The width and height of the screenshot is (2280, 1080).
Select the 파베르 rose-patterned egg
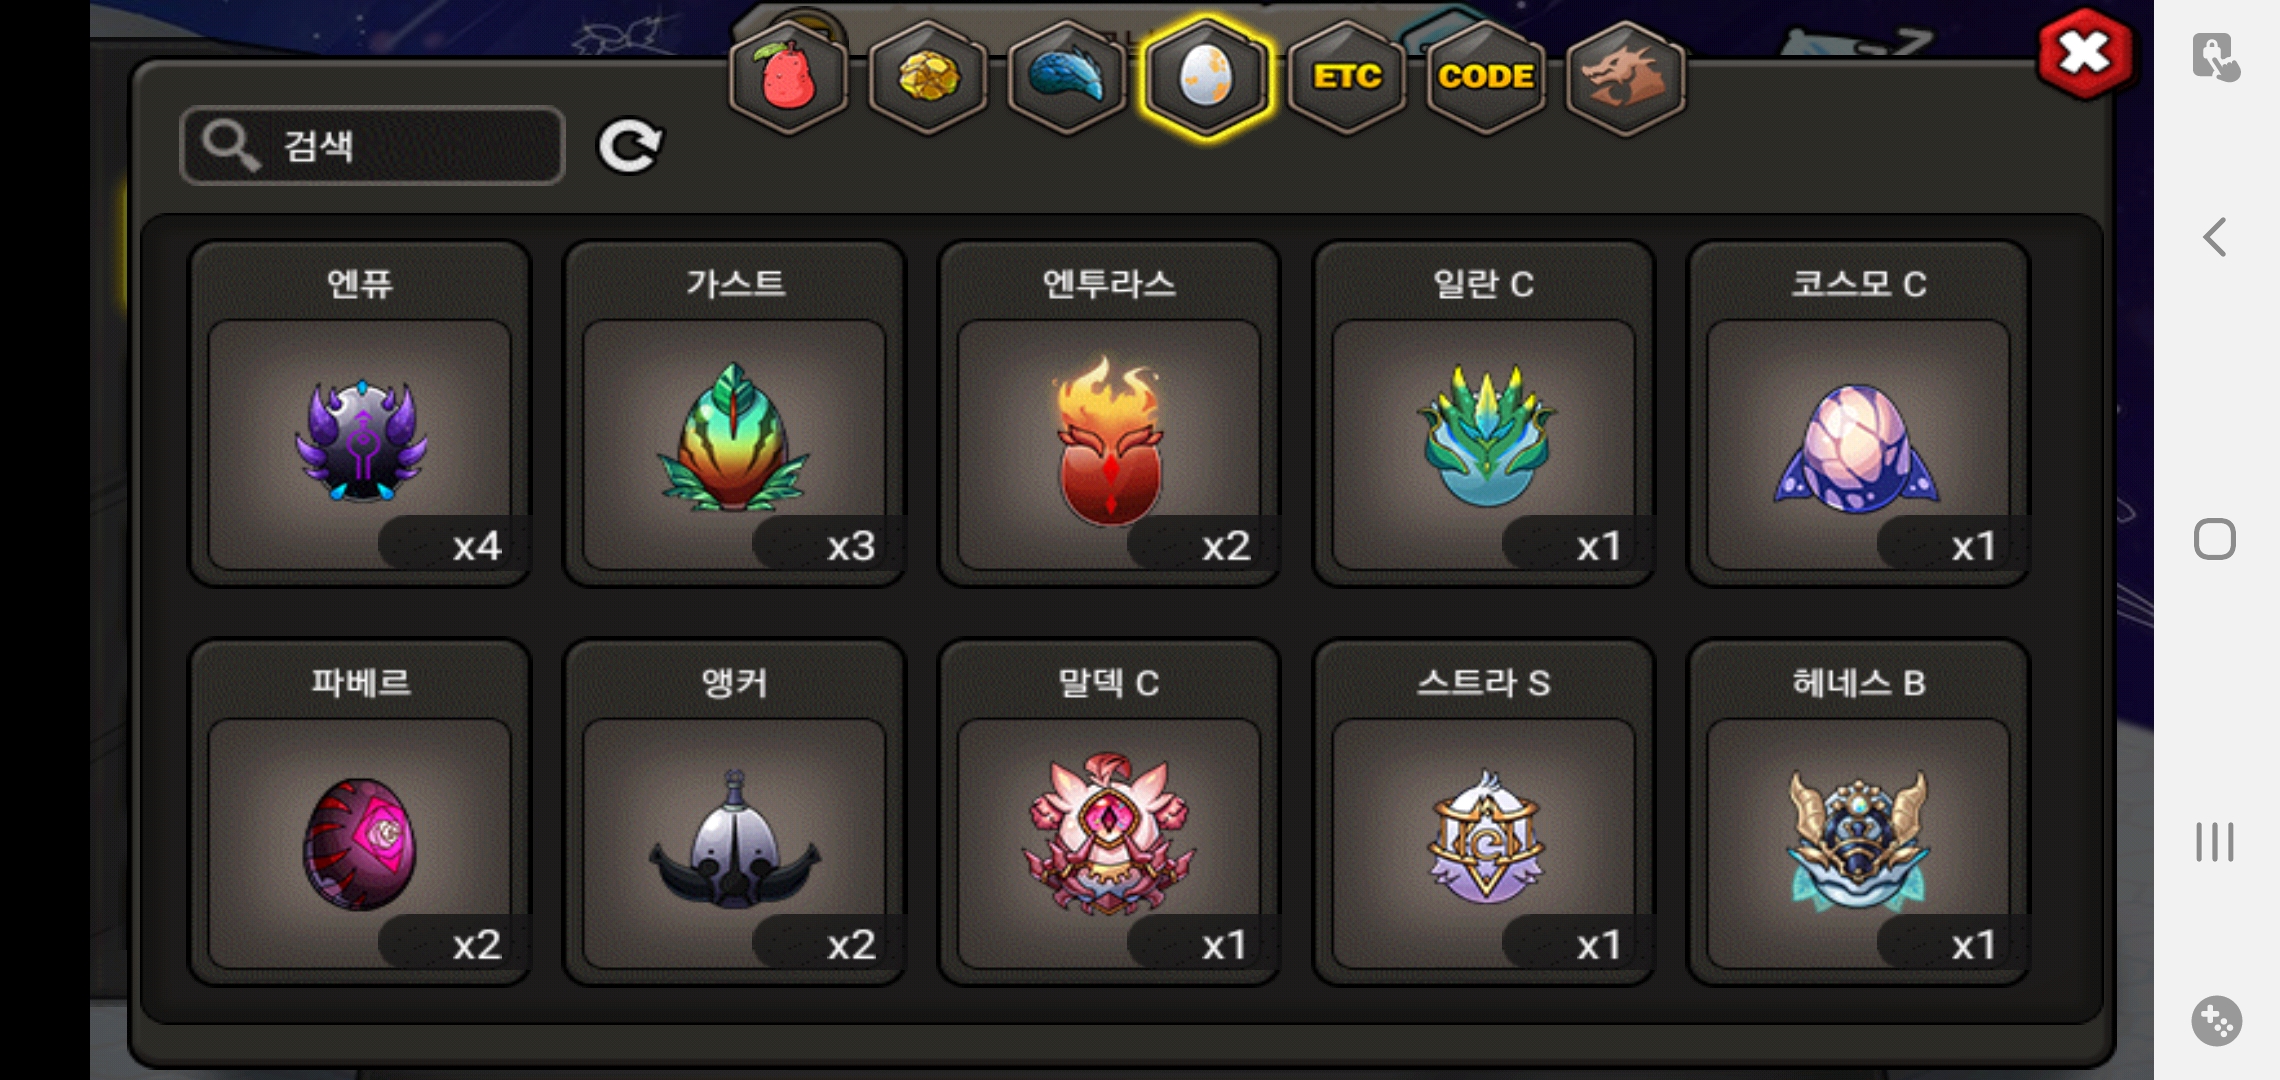click(x=360, y=812)
